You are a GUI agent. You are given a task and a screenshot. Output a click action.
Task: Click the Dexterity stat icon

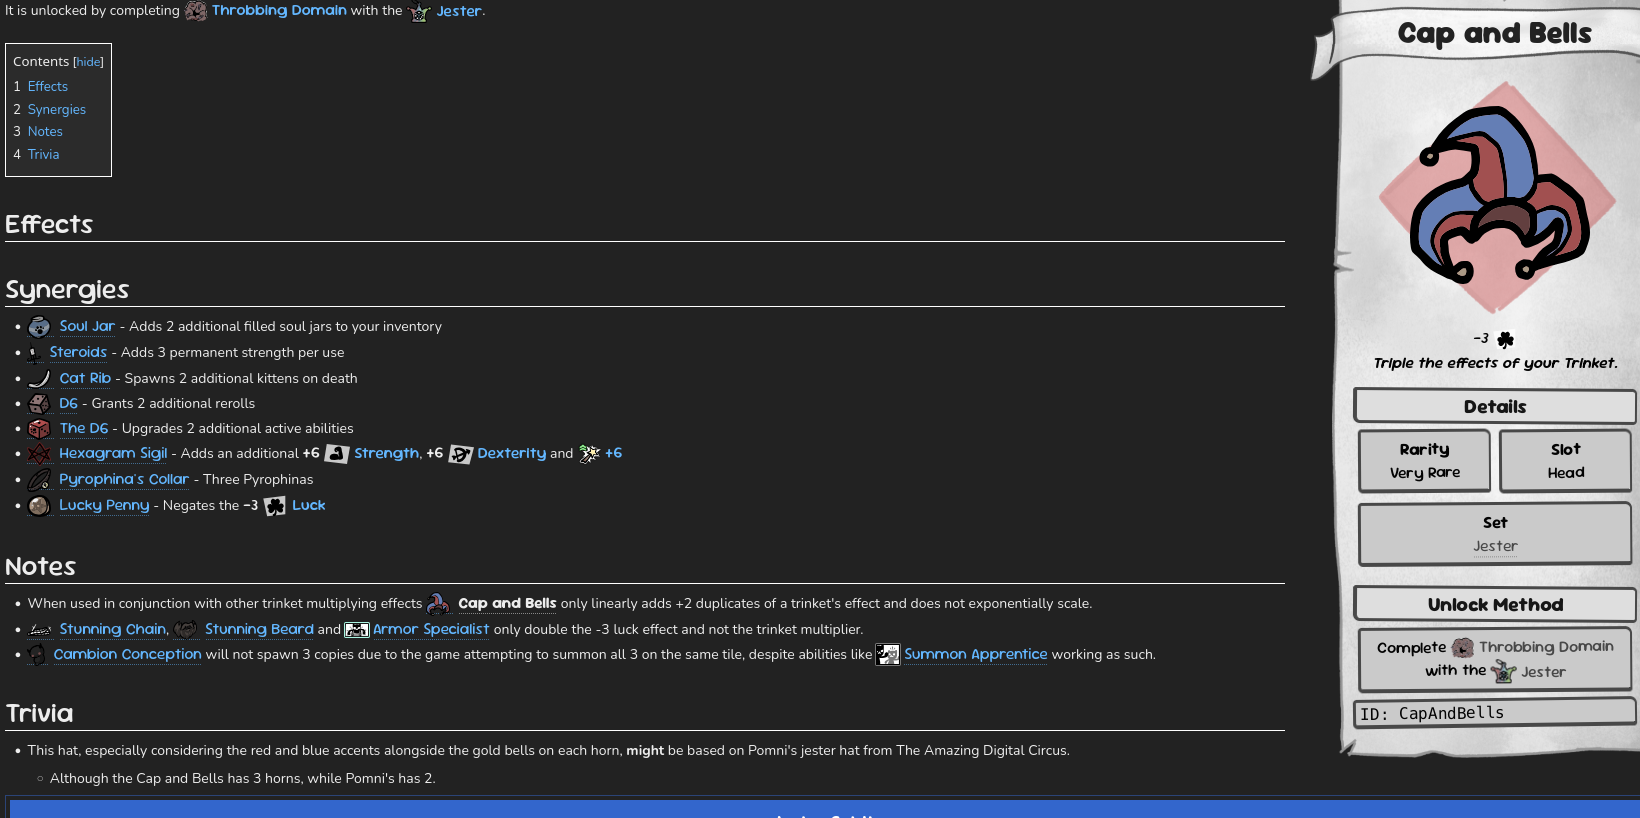pyautogui.click(x=460, y=454)
